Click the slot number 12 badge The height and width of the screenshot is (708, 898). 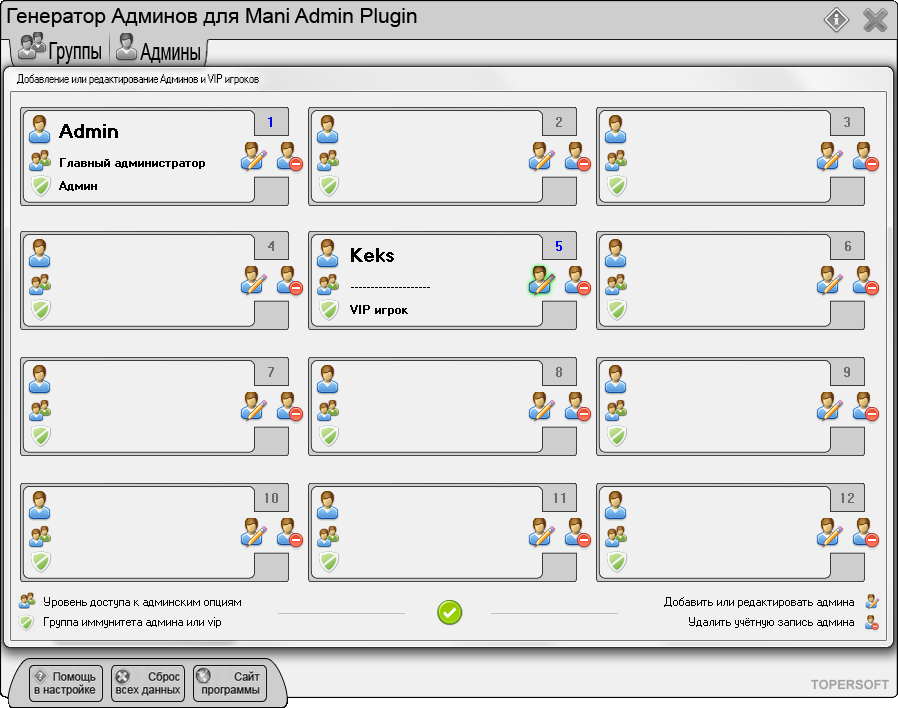coord(847,498)
